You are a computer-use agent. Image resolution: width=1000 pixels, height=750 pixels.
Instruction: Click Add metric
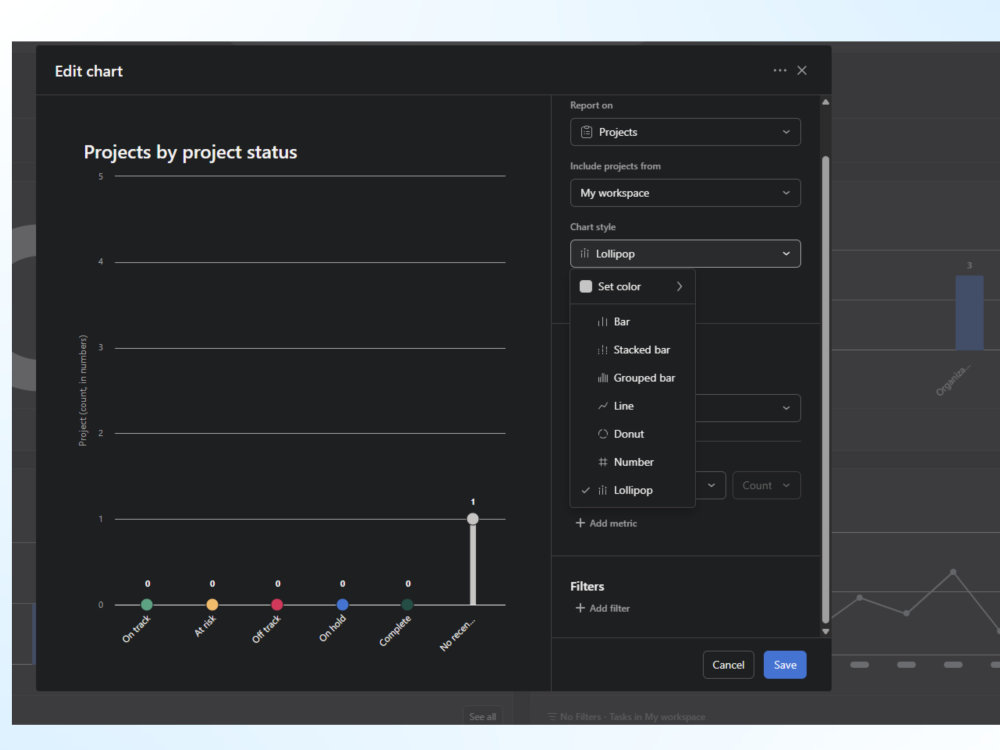click(606, 523)
